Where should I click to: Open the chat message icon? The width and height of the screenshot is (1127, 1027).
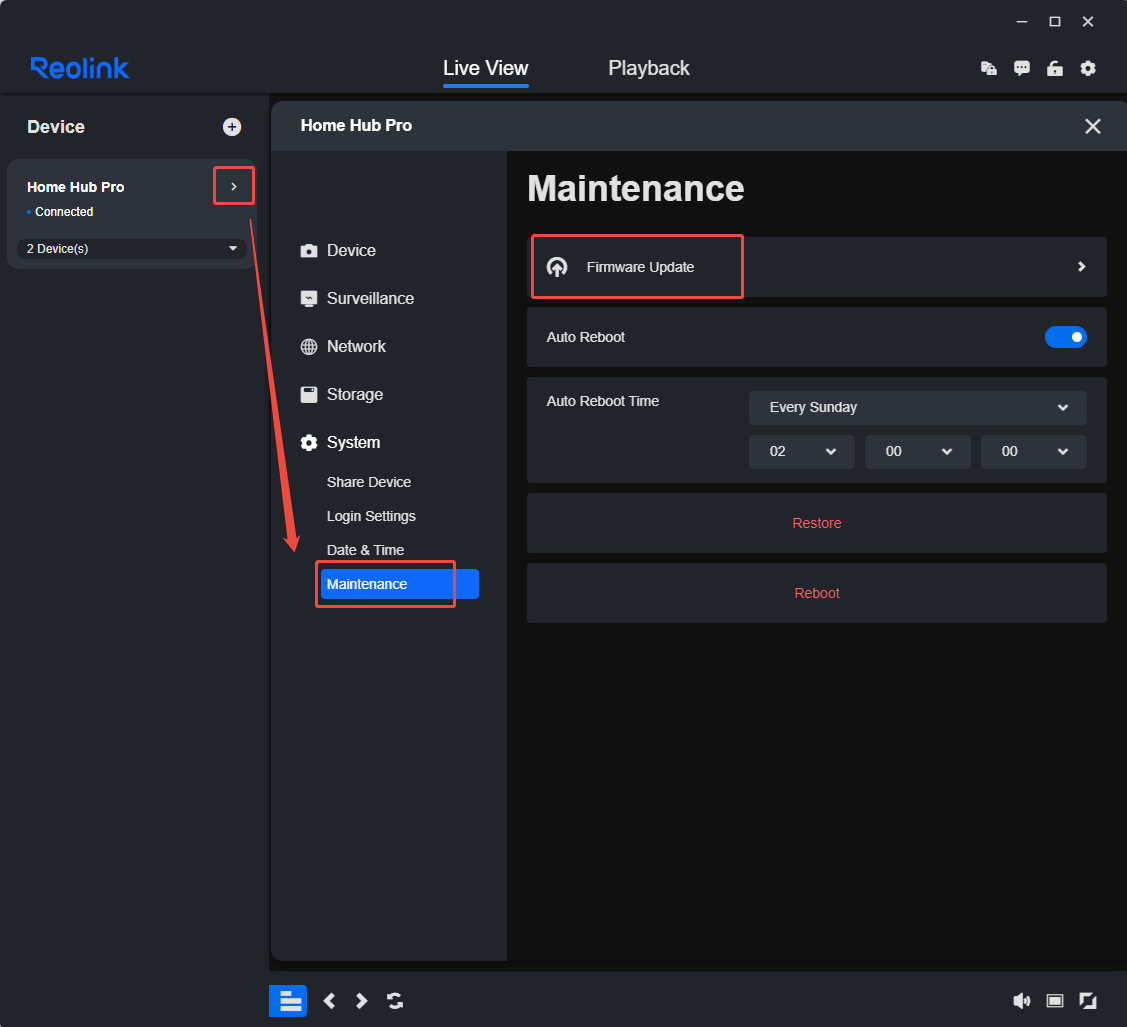click(x=1021, y=68)
